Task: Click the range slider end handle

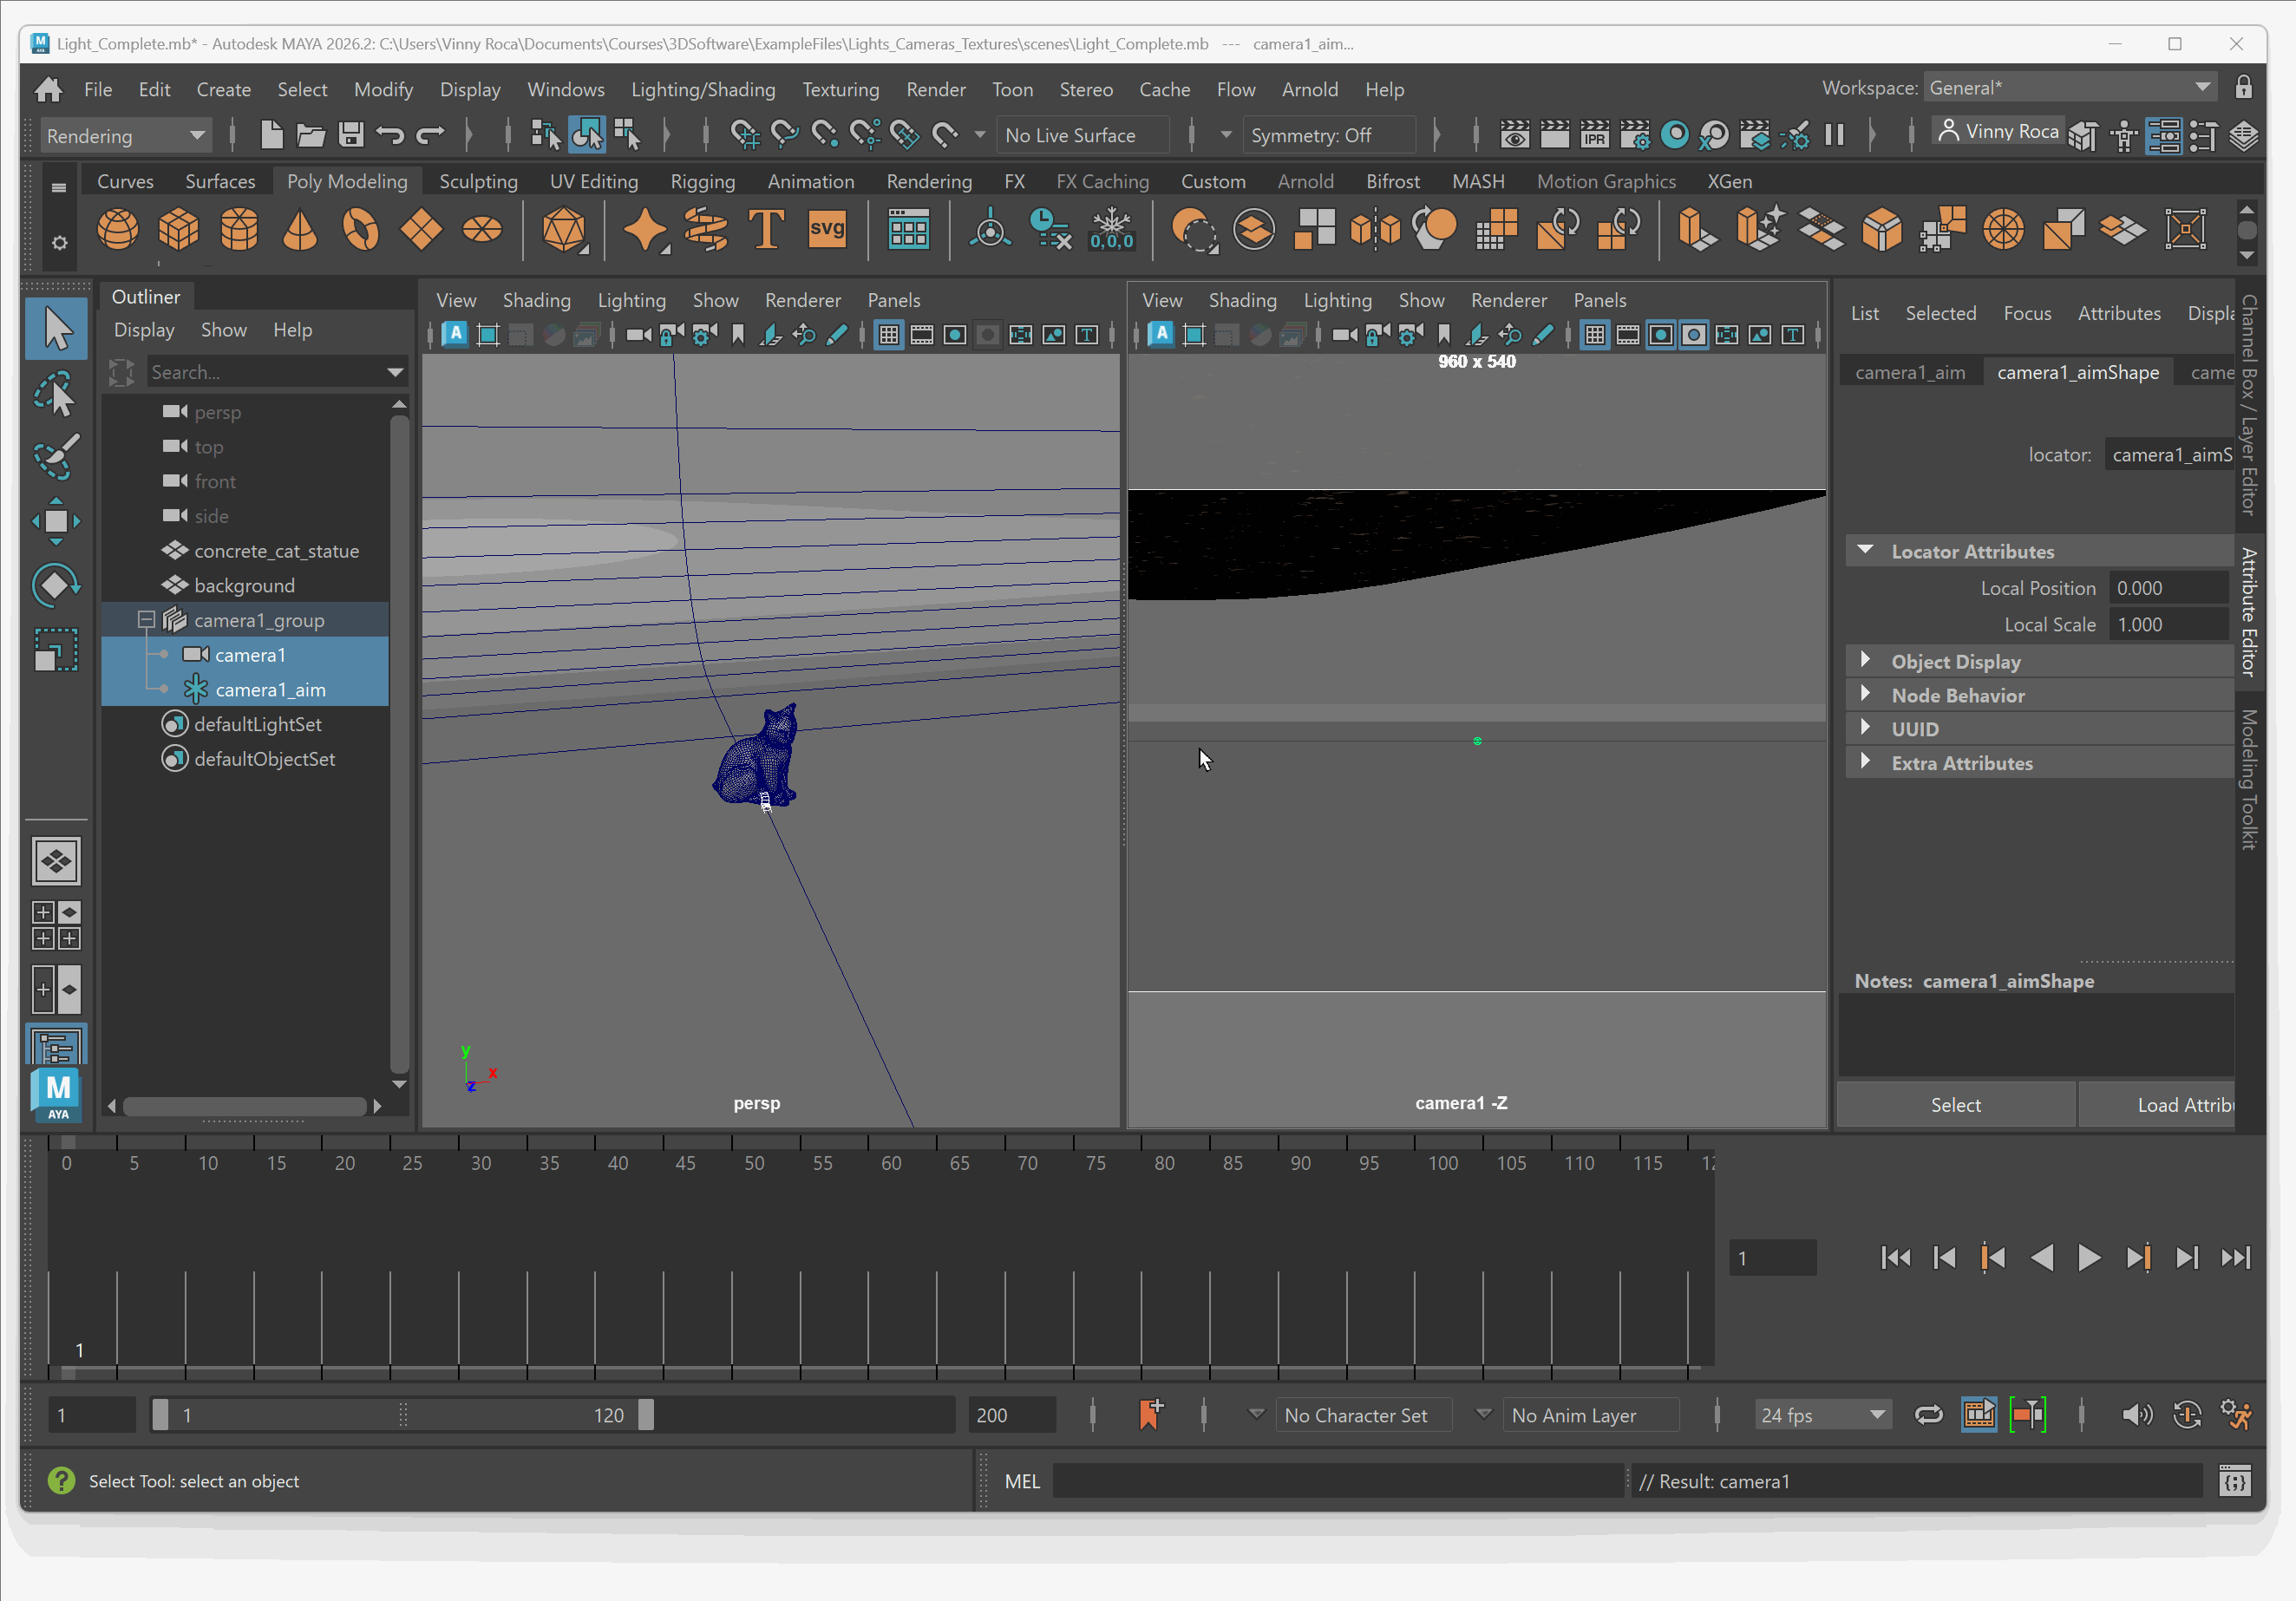Action: 646,1415
